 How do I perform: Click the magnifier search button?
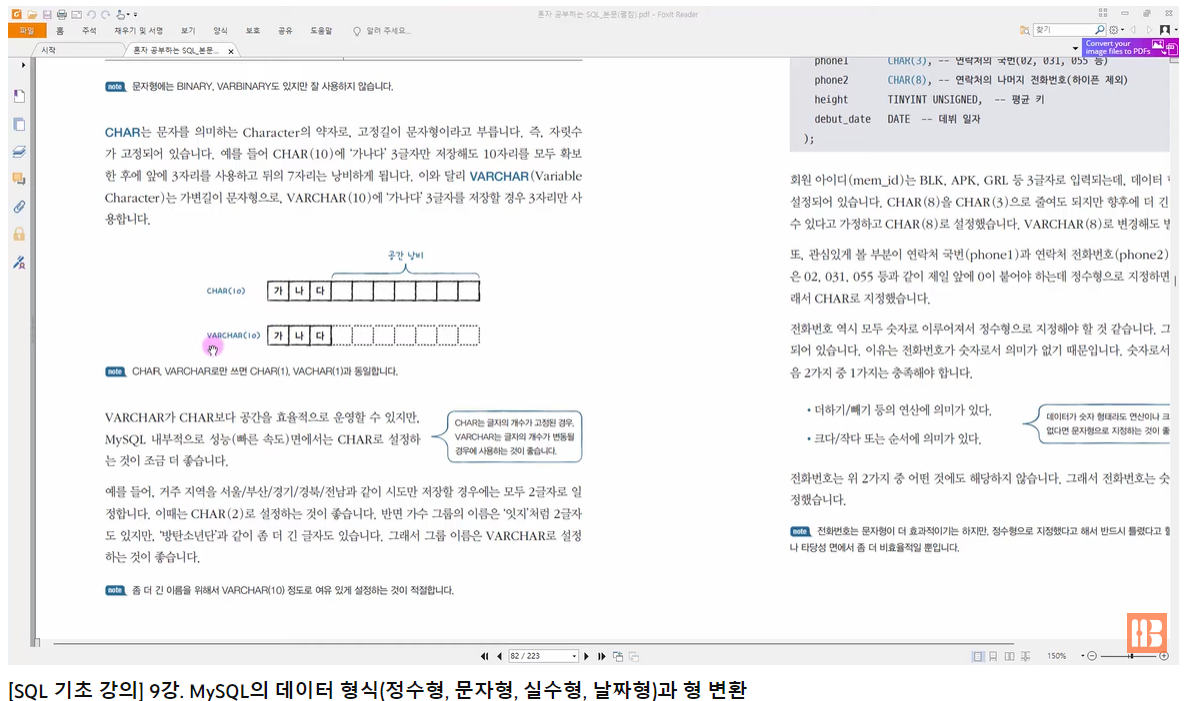pos(1100,29)
